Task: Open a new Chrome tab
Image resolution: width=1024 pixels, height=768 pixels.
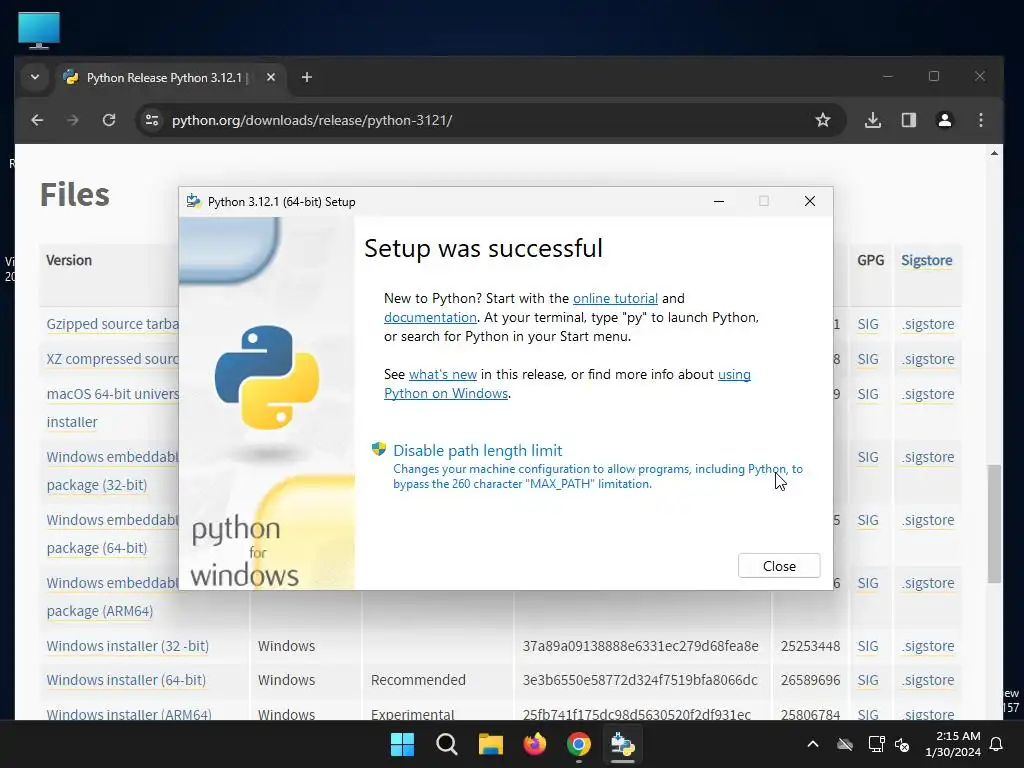Action: [x=306, y=77]
